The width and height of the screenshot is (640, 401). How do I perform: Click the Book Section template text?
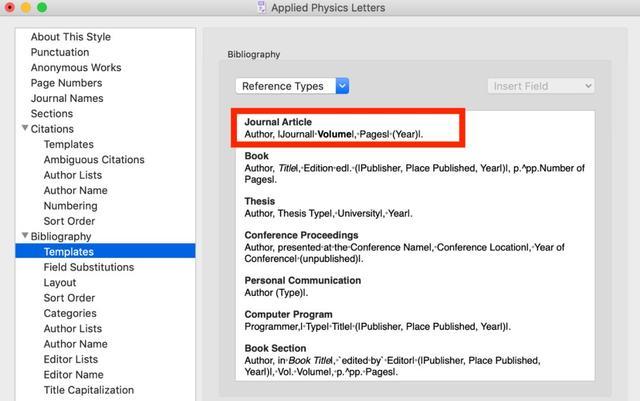(x=392, y=366)
